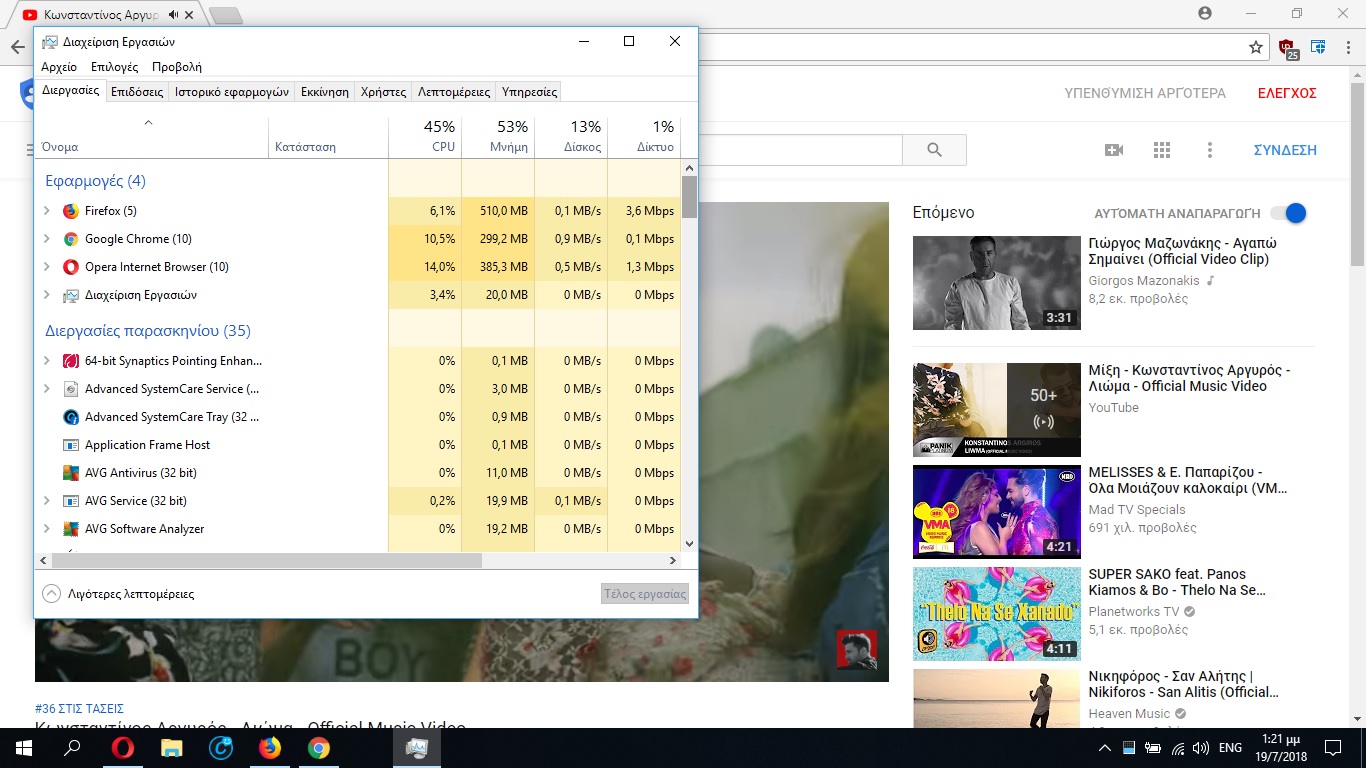The width and height of the screenshot is (1366, 768).
Task: Open the Επιλογές menu
Action: click(x=114, y=67)
